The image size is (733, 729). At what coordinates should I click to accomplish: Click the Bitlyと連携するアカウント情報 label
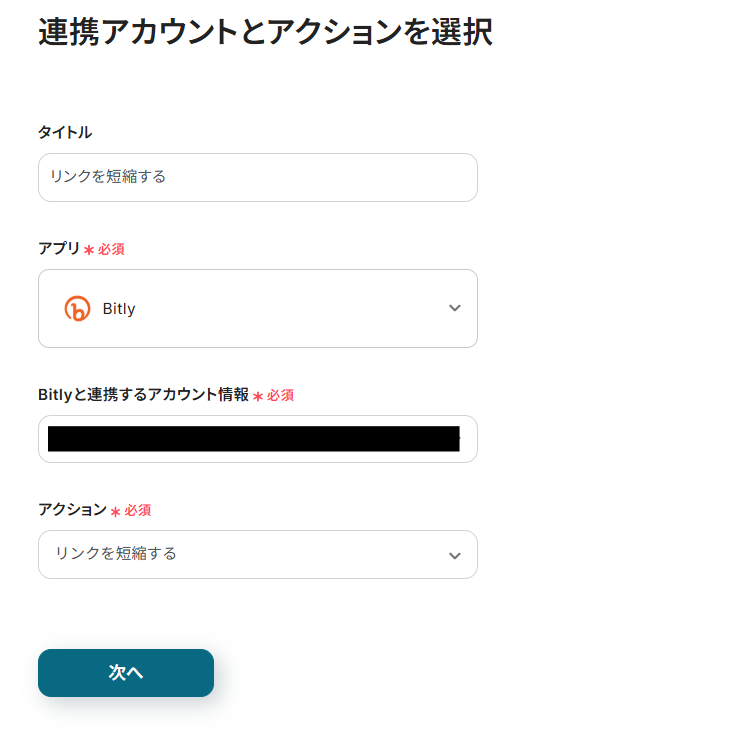(x=143, y=394)
